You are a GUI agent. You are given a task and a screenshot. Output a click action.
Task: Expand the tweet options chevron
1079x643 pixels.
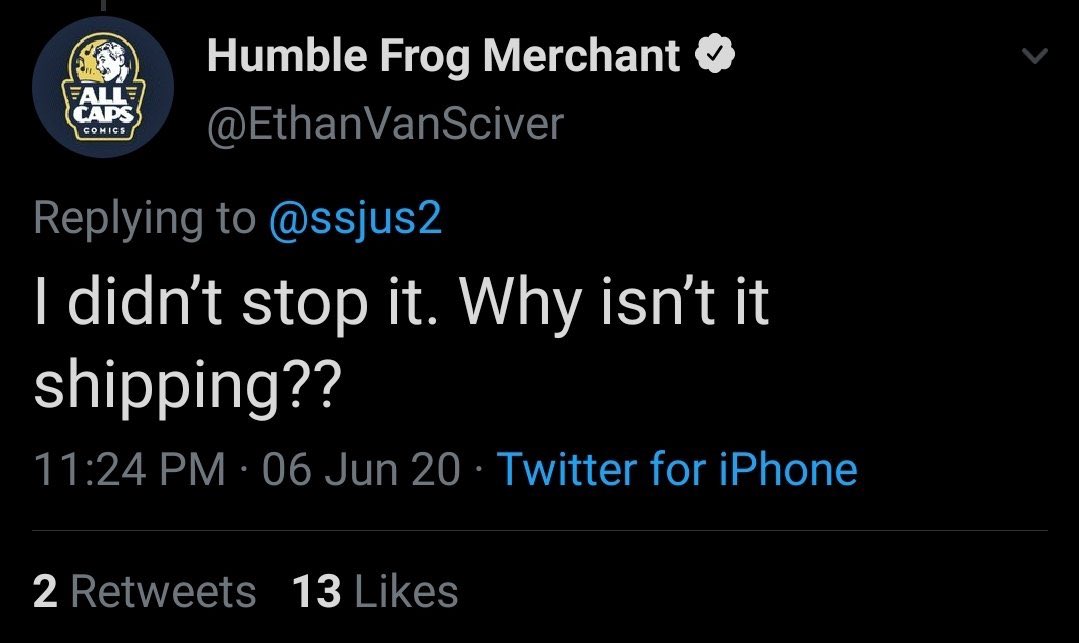tap(1034, 55)
